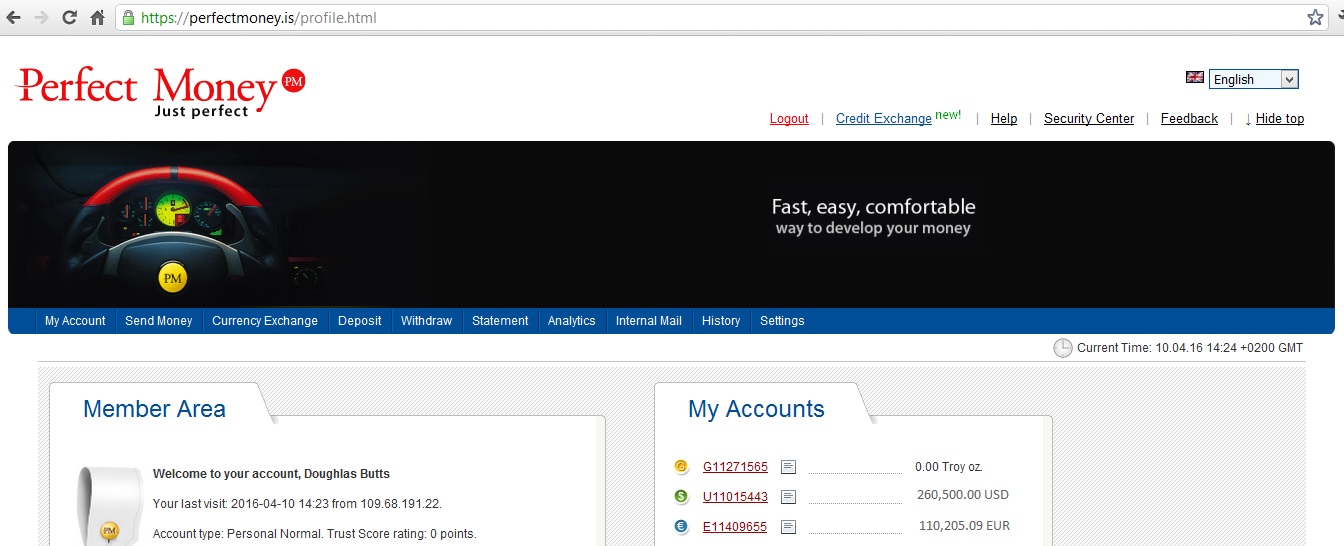Open Statement menu item

pos(500,321)
